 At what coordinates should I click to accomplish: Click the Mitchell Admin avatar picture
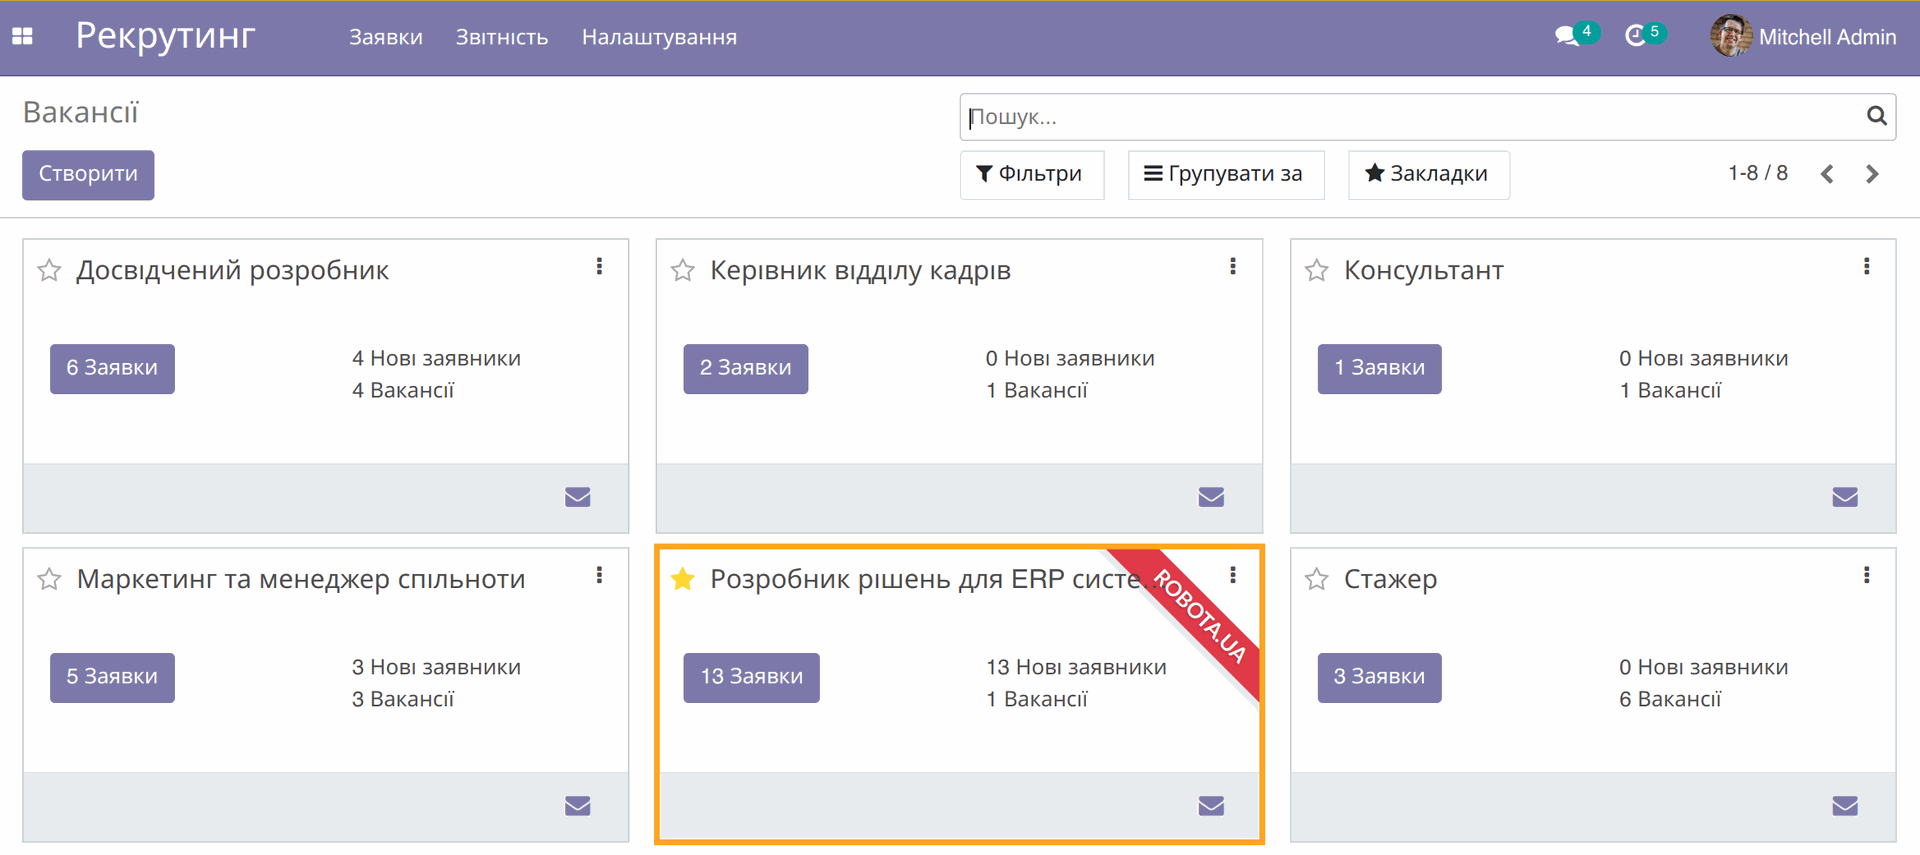pos(1731,37)
